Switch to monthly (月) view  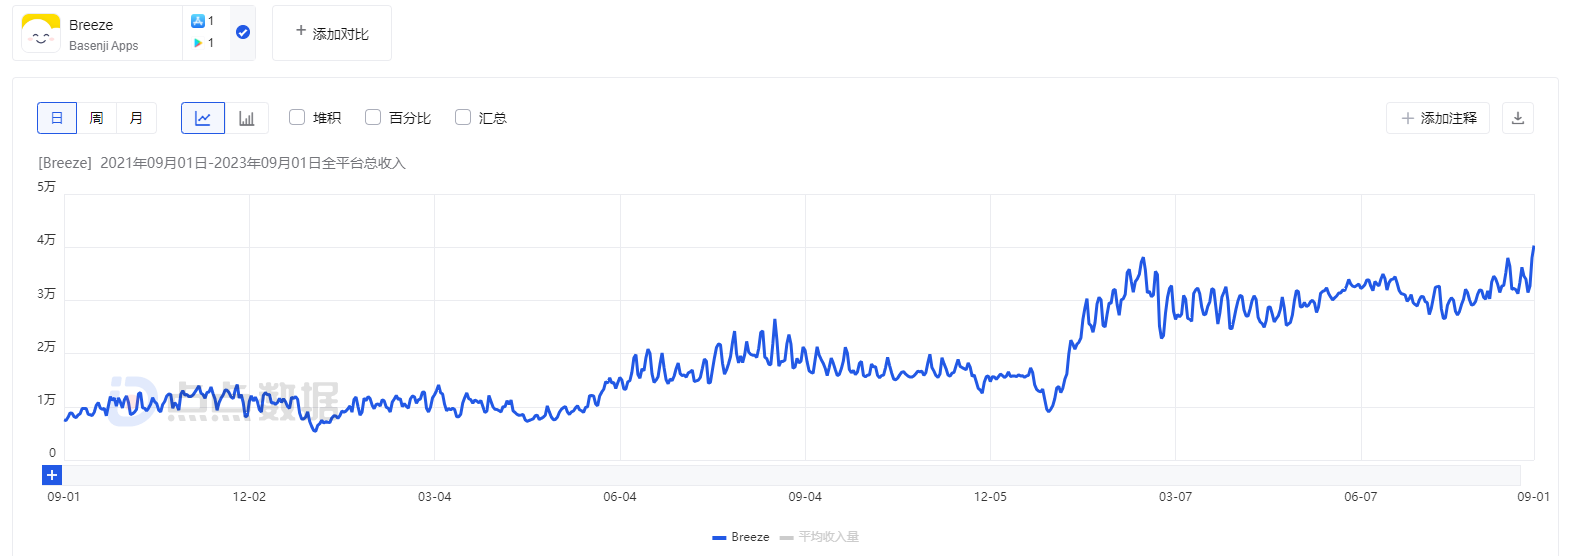click(x=136, y=118)
